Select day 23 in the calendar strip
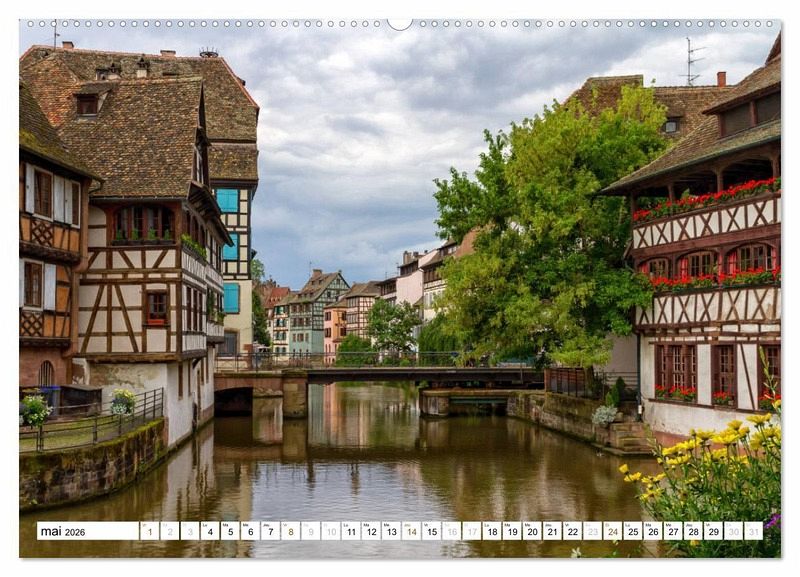The width and height of the screenshot is (800, 577). (x=593, y=531)
